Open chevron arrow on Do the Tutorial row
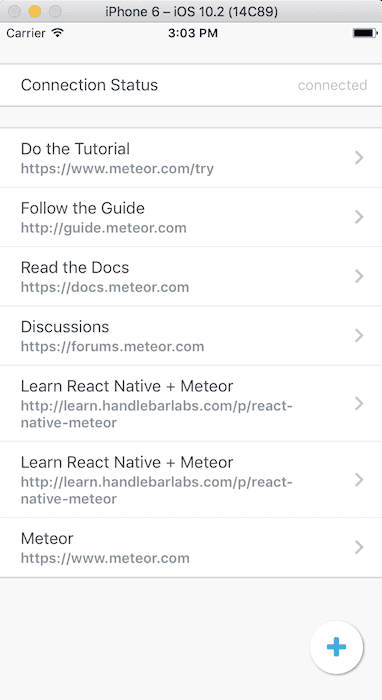Image resolution: width=382 pixels, height=700 pixels. coord(359,158)
